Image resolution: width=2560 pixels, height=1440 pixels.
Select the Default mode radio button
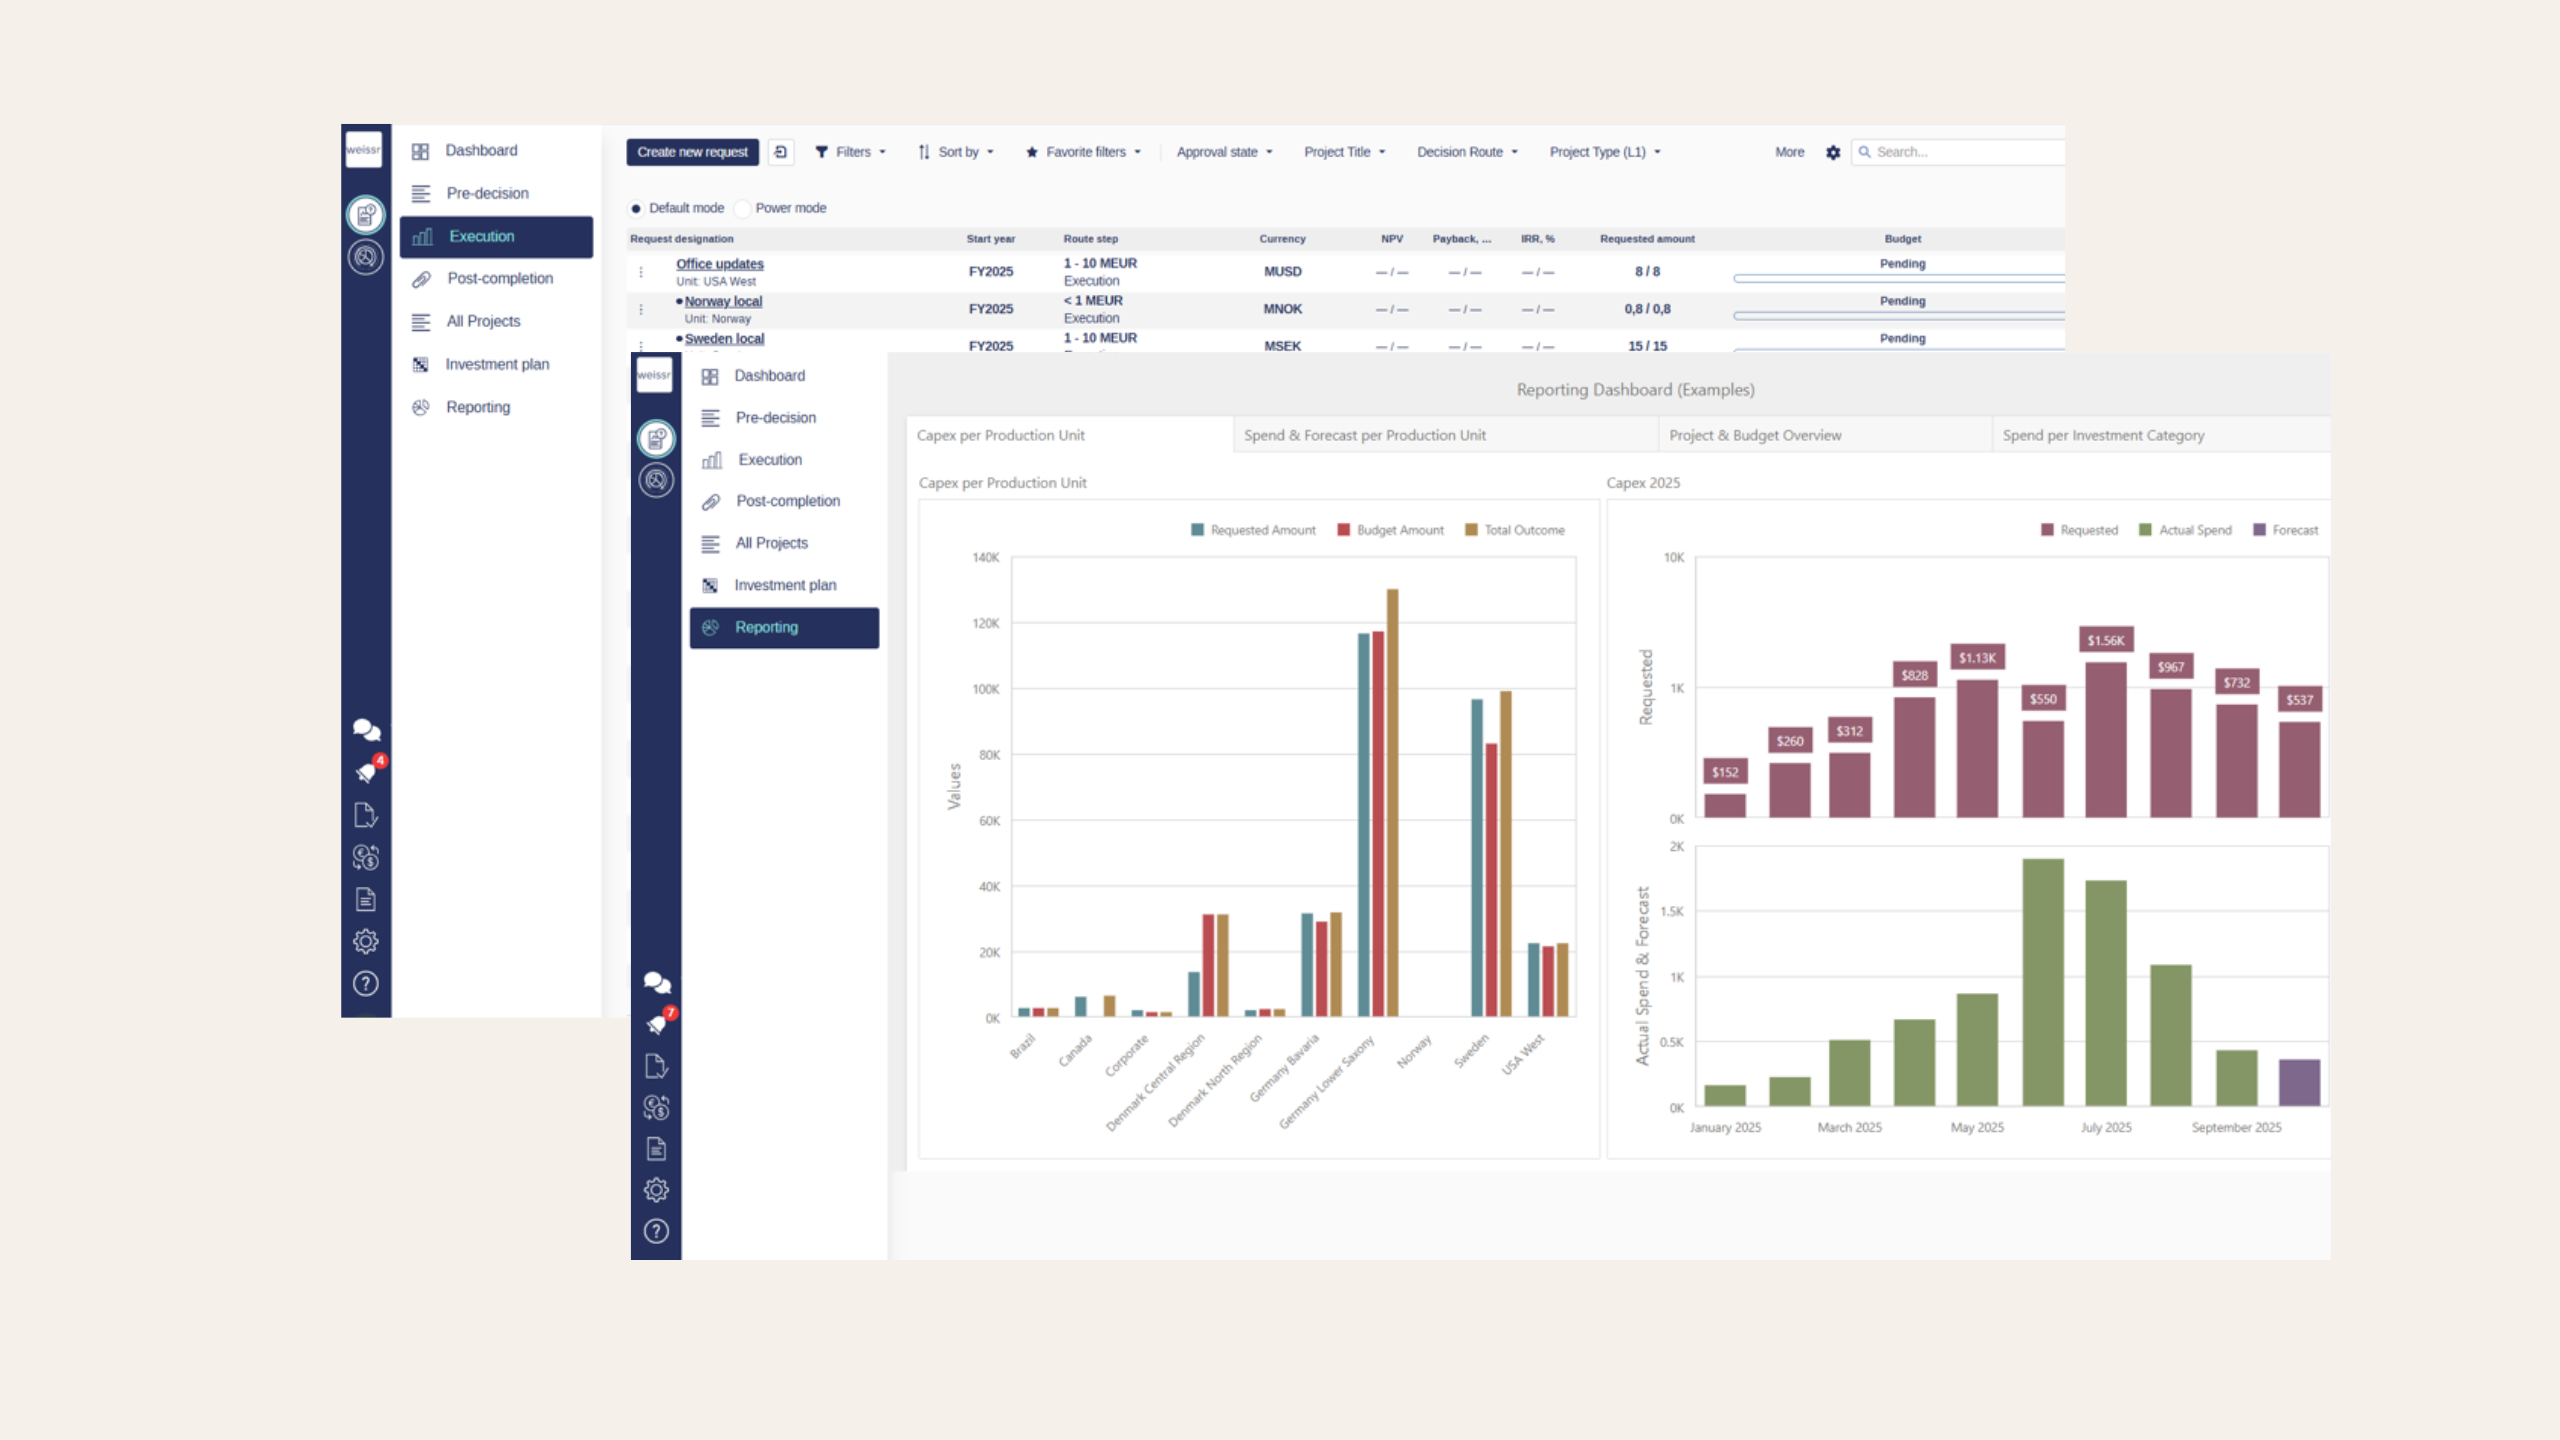[x=636, y=208]
